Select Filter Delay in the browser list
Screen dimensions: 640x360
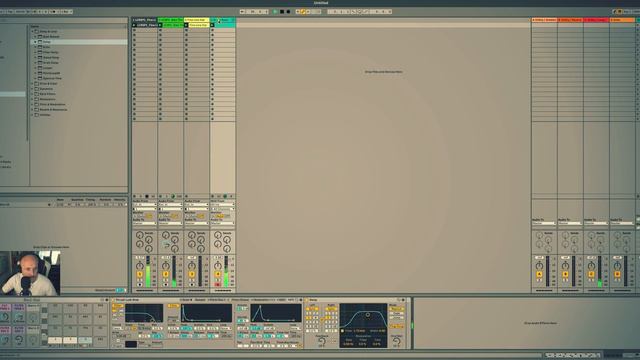[51, 52]
